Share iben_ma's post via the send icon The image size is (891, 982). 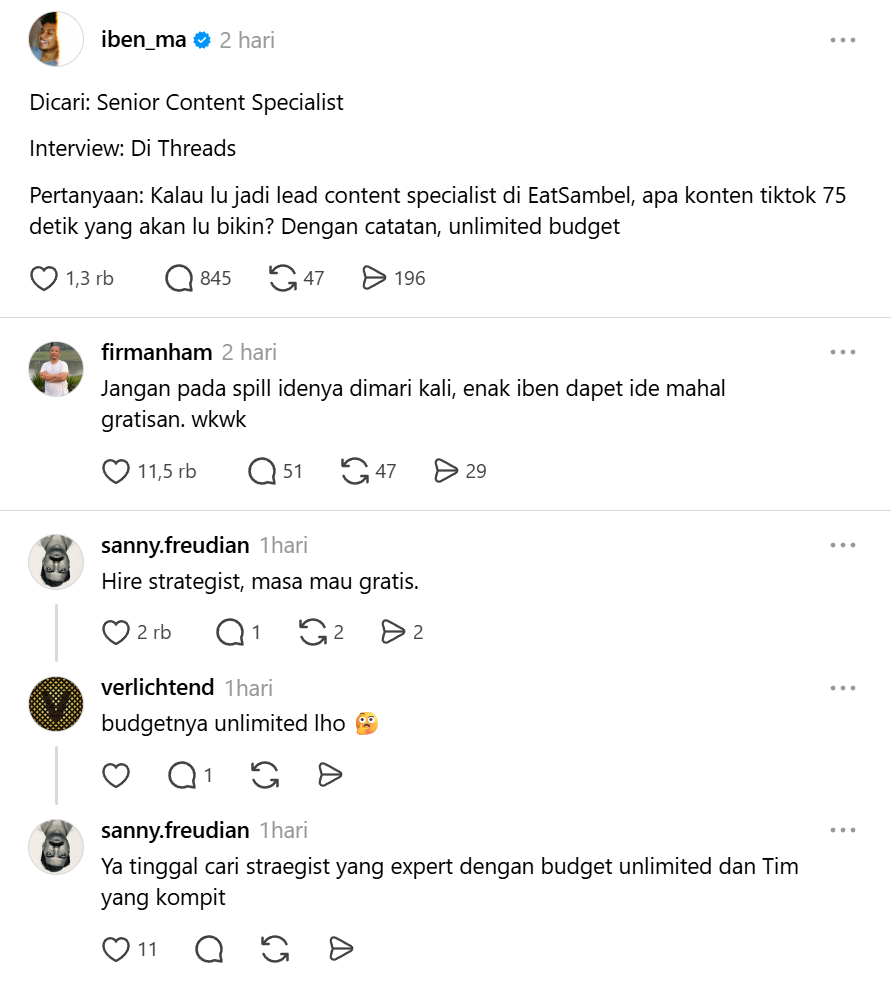[374, 278]
